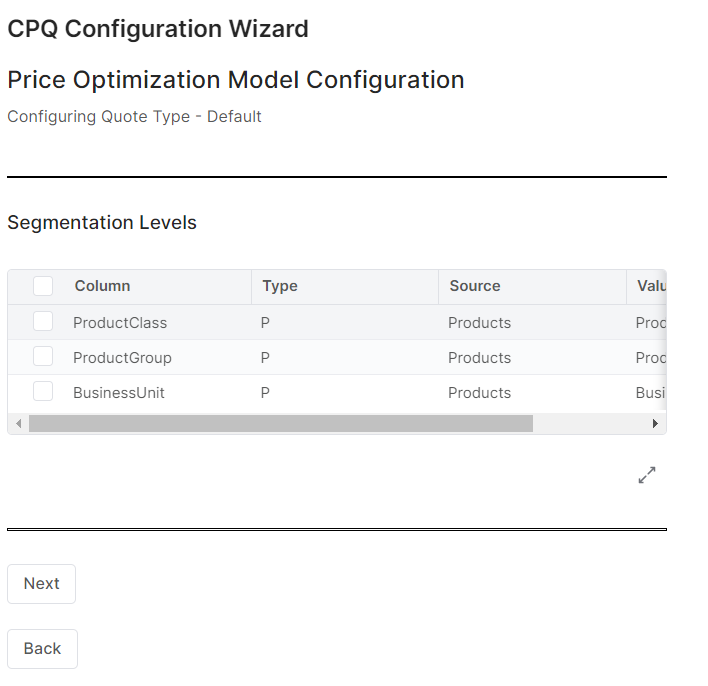Click the Products source cell for ProductGroup
Screen dimensions: 708x686
tap(479, 358)
